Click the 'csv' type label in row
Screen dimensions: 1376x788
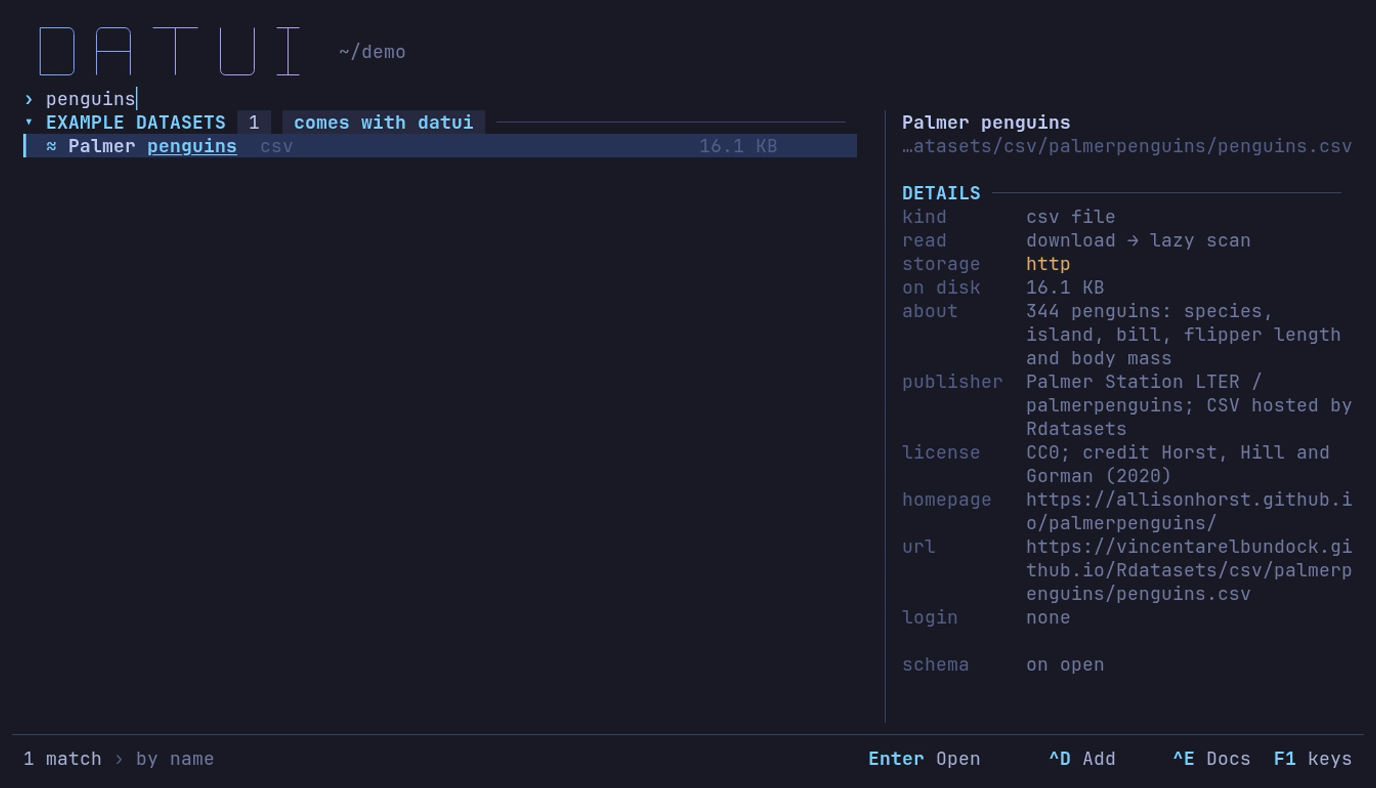pos(277,146)
